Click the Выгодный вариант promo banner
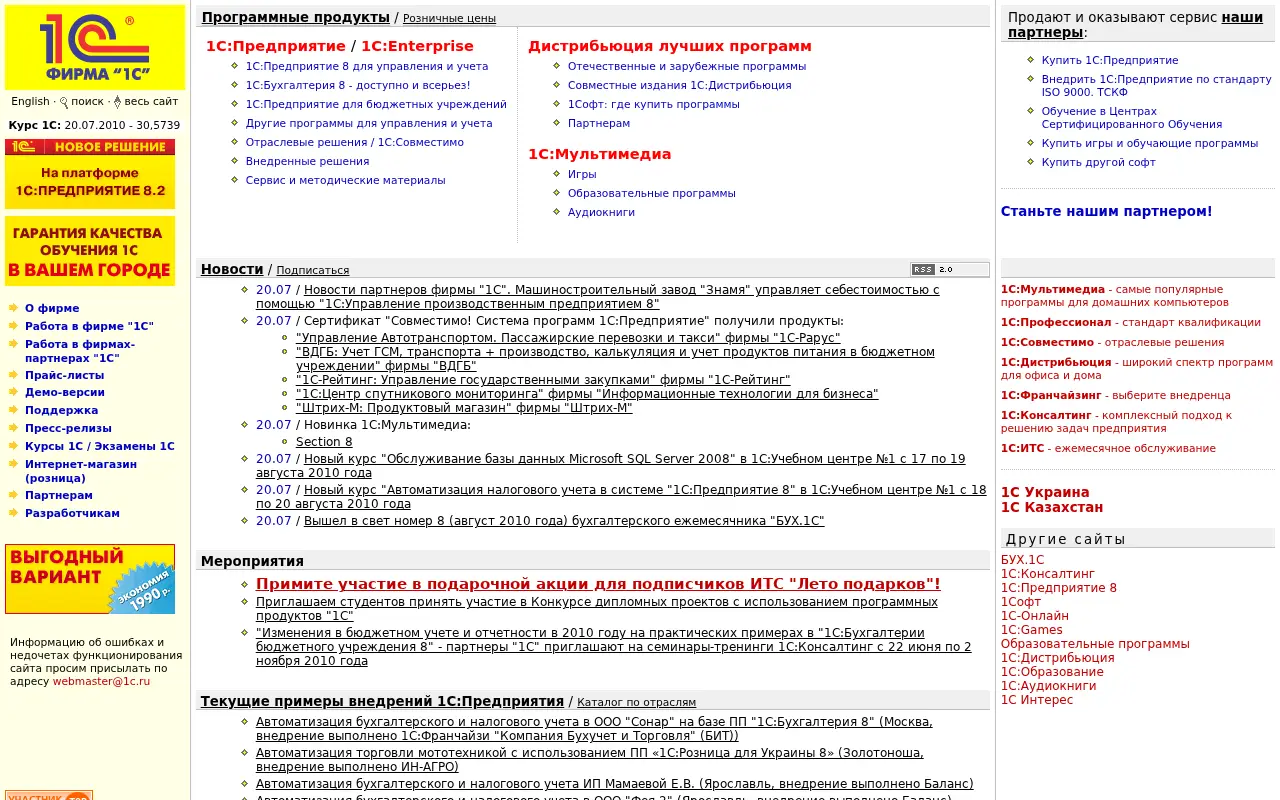Image resolution: width=1280 pixels, height=800 pixels. (x=90, y=579)
